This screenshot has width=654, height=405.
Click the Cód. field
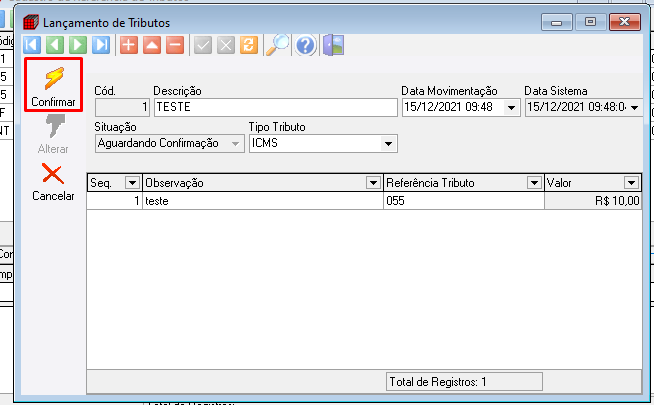(x=122, y=107)
